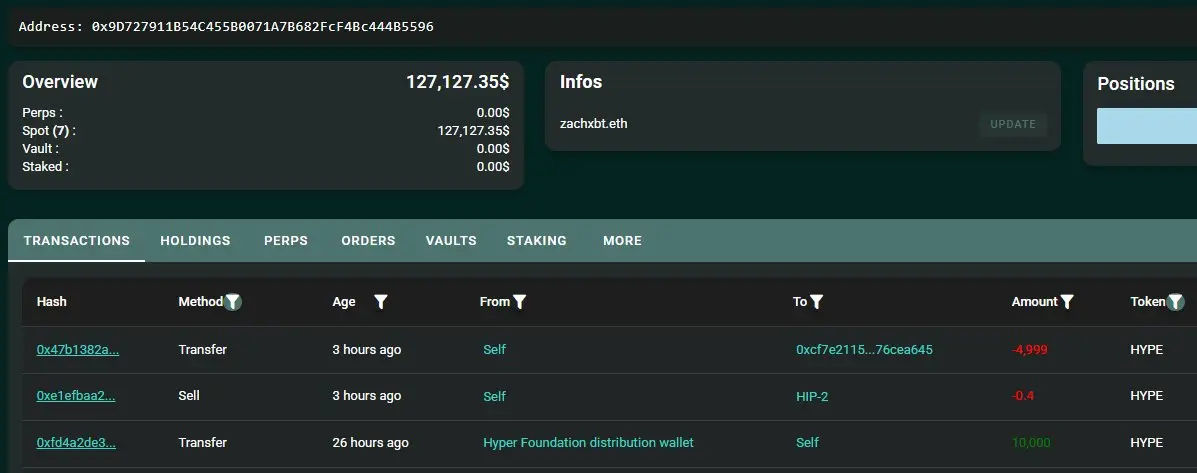Open transaction hash 0xe1efbaa2 link
This screenshot has width=1197, height=473.
(x=76, y=396)
